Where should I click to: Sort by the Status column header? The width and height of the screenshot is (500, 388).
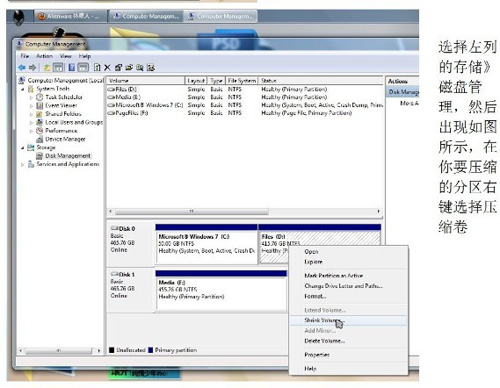(321, 81)
